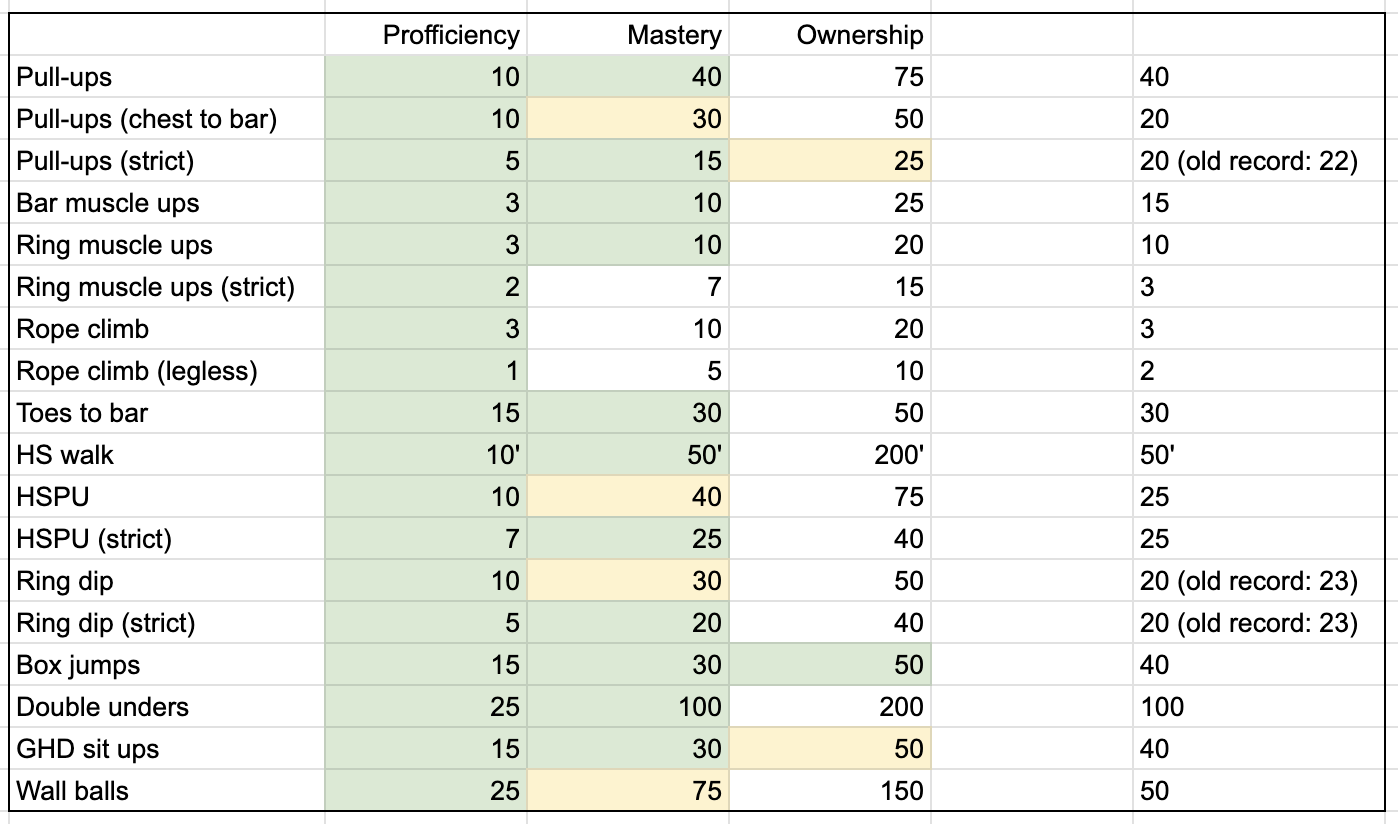This screenshot has width=1398, height=824.
Task: Click the Ring muscle ups (strict) label
Action: click(156, 287)
